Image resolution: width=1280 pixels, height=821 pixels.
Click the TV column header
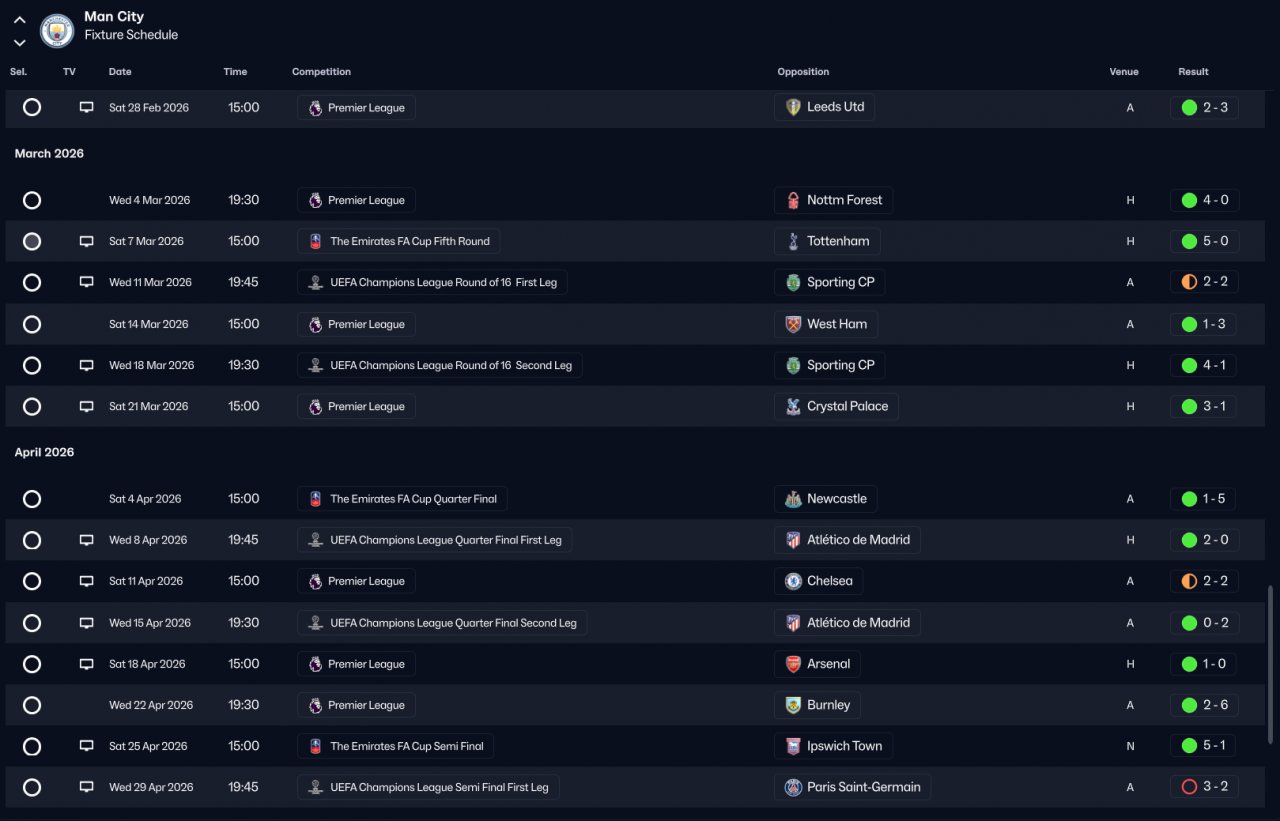pyautogui.click(x=69, y=72)
